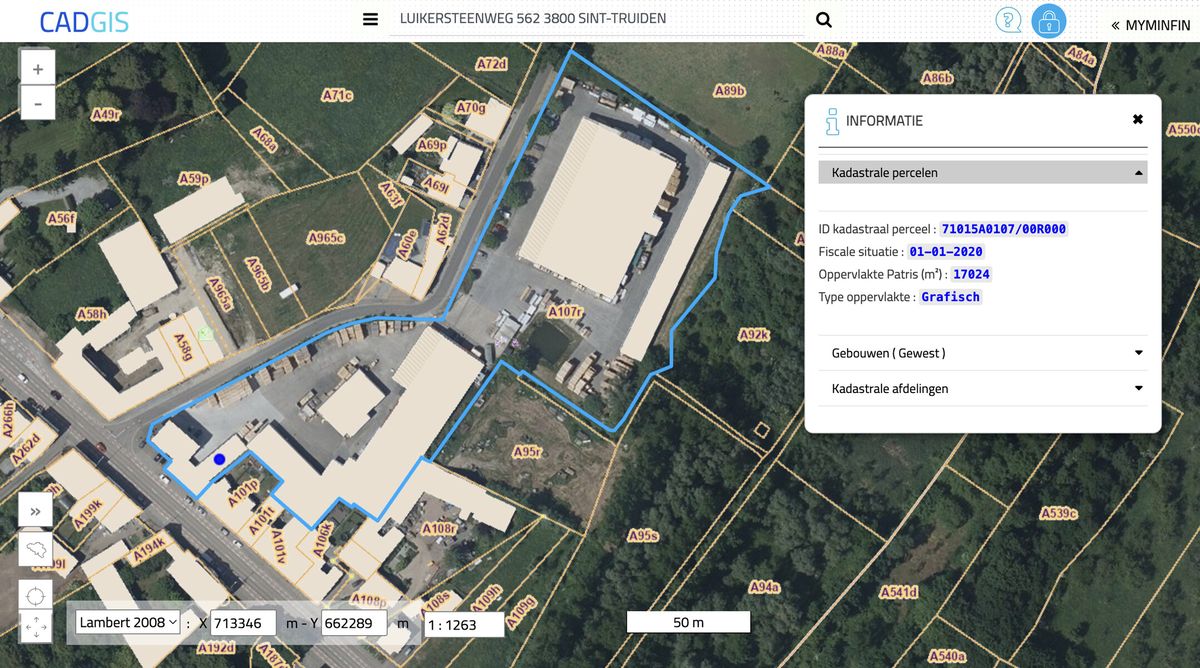Open the help question icon
The width and height of the screenshot is (1200, 668).
pyautogui.click(x=1008, y=20)
